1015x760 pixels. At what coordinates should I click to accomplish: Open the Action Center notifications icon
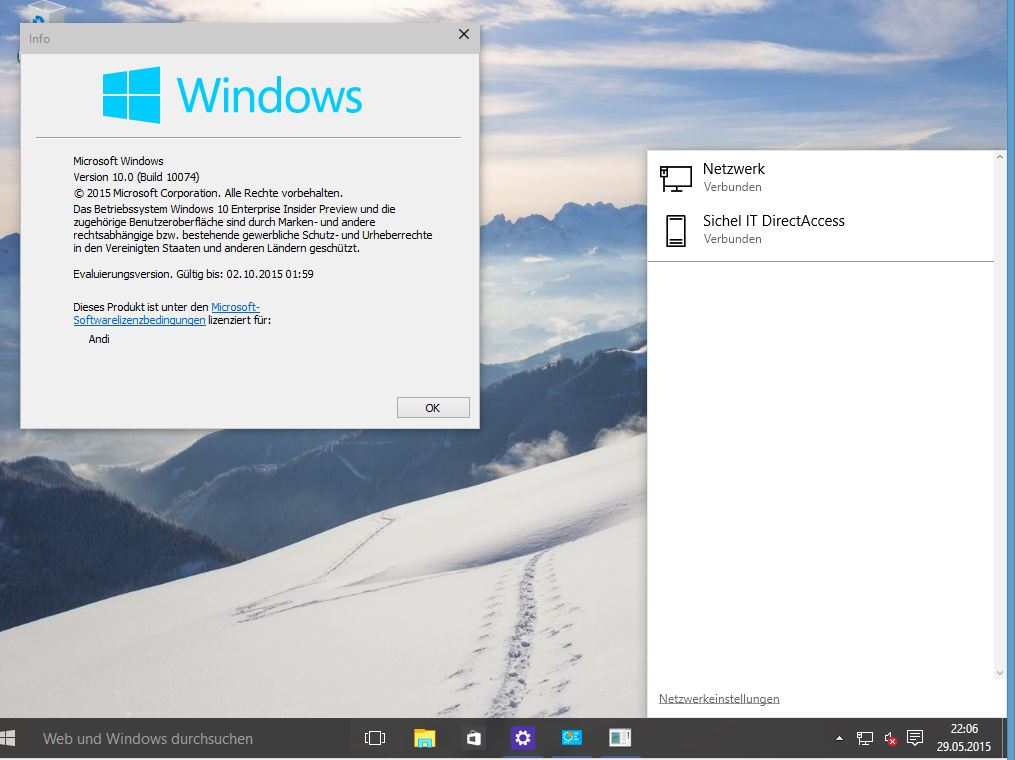(x=915, y=737)
